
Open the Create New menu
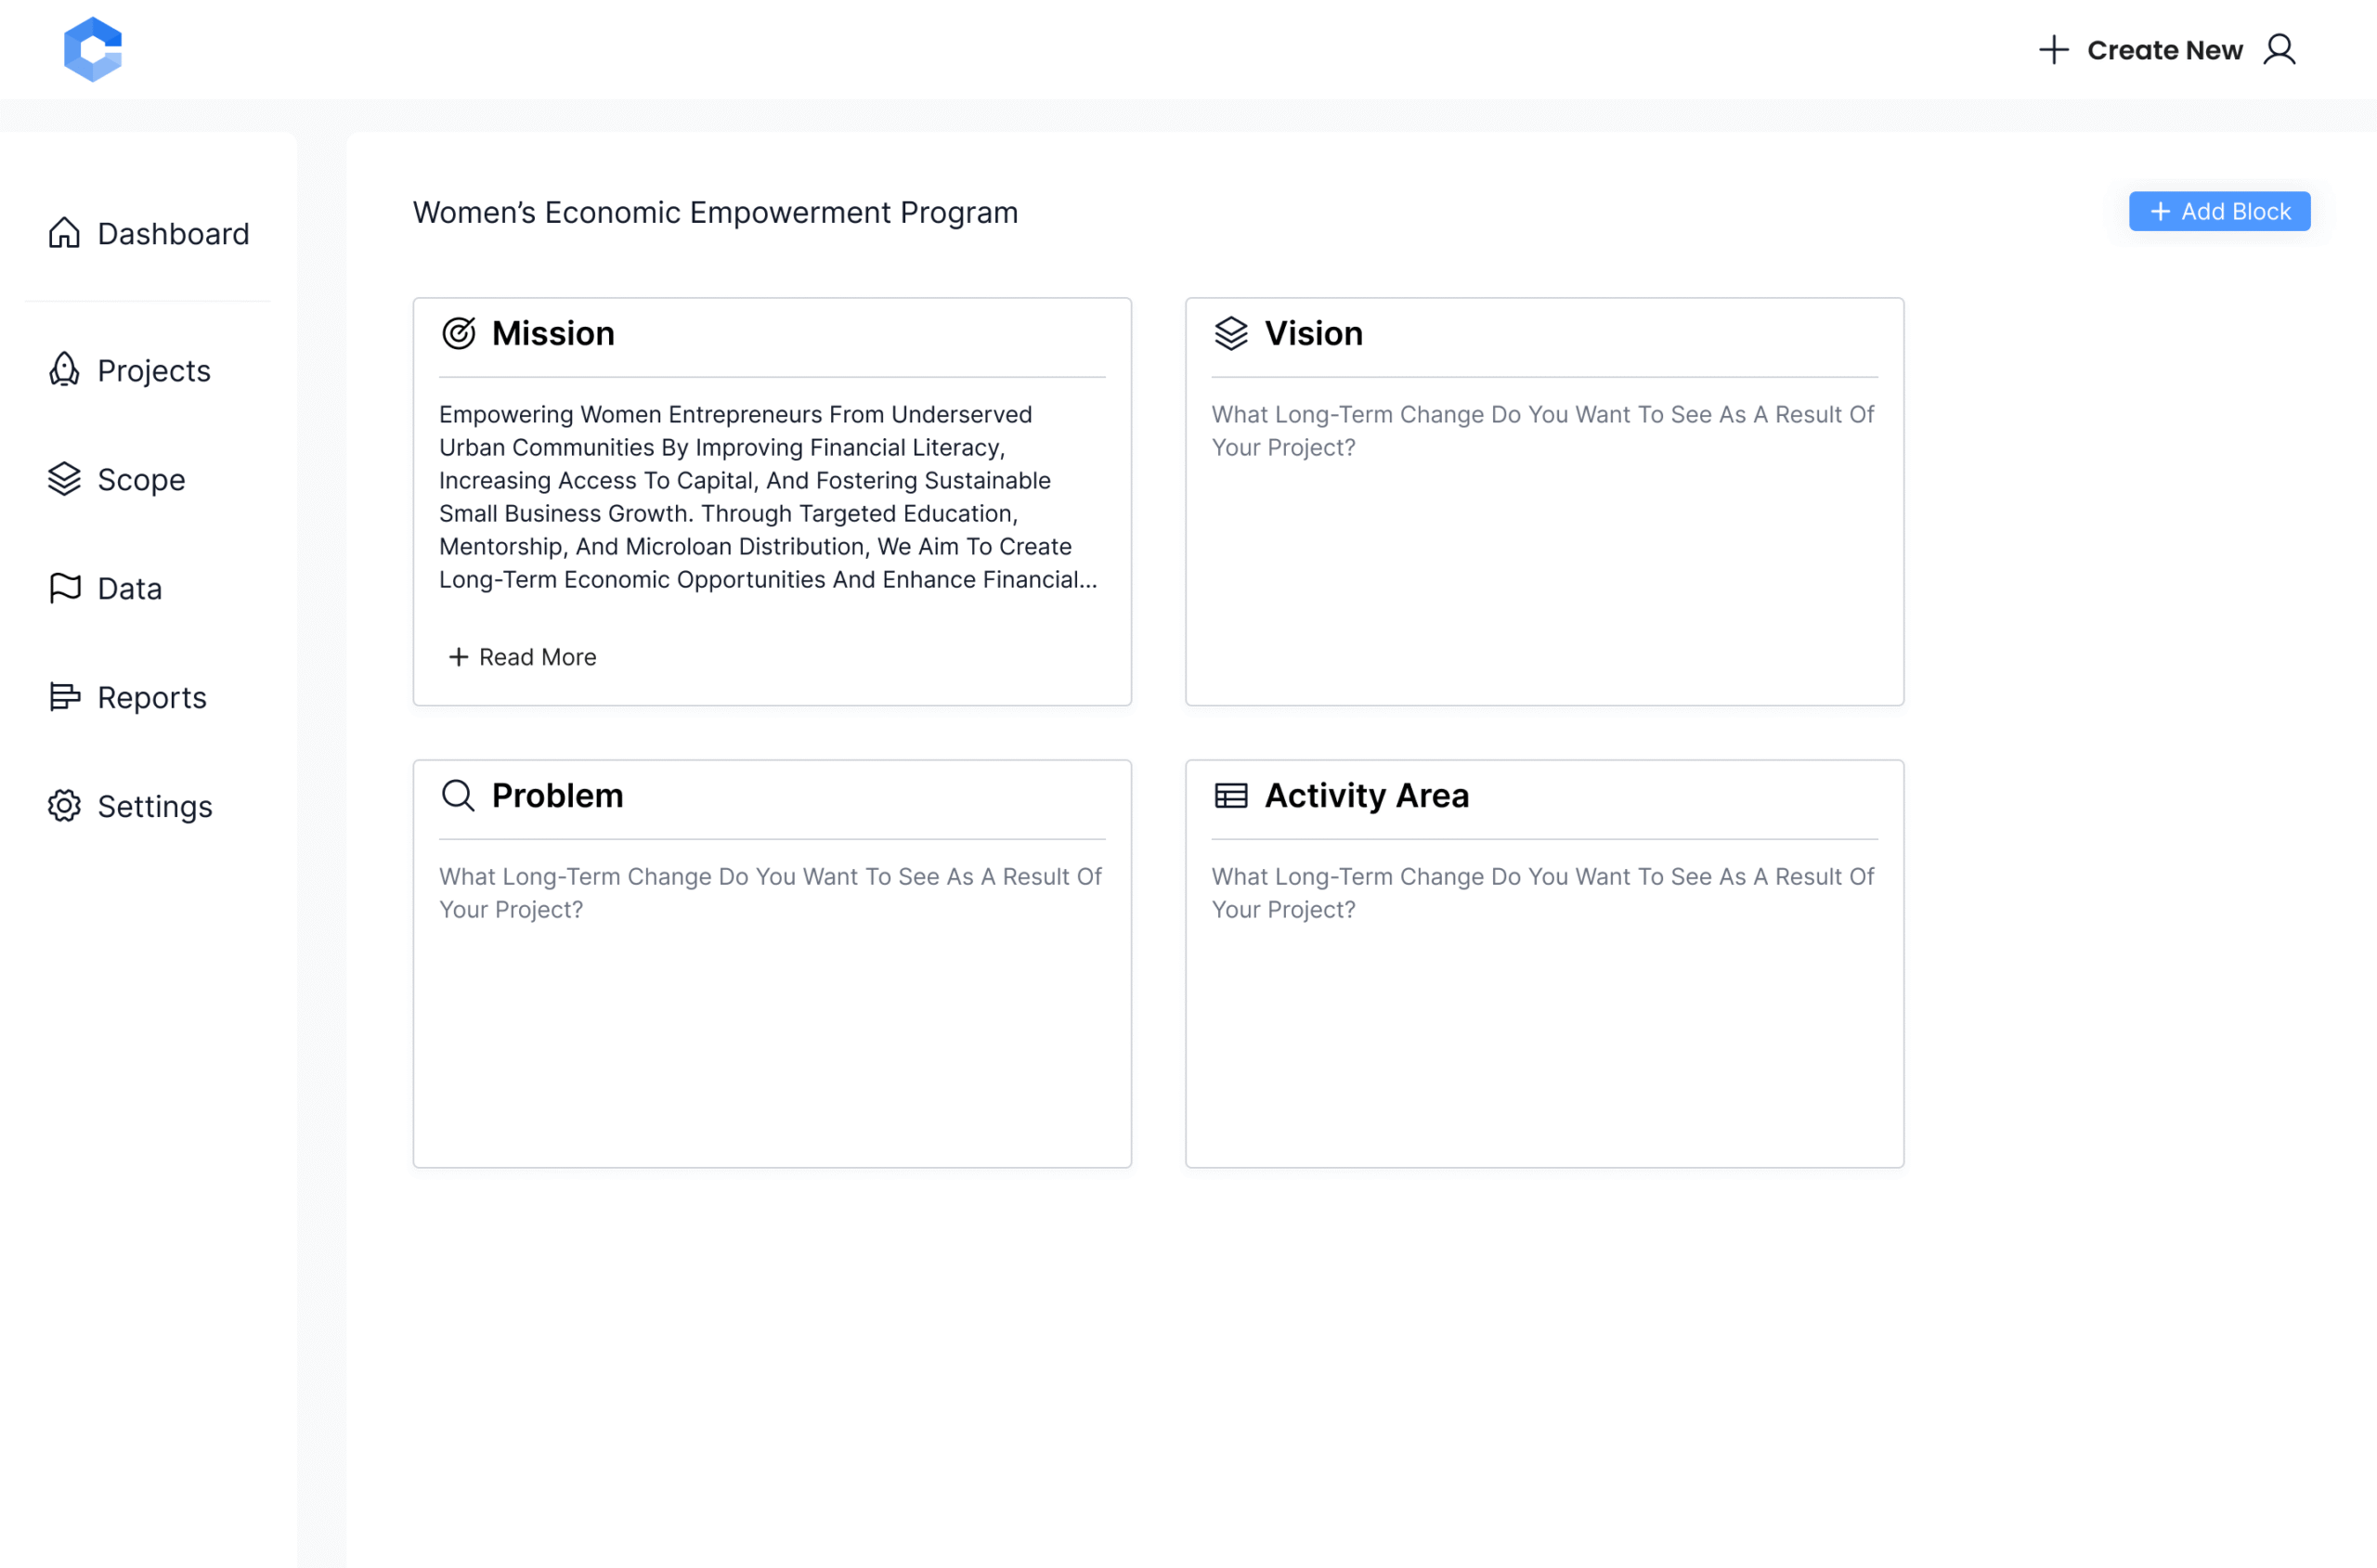[x=2141, y=49]
